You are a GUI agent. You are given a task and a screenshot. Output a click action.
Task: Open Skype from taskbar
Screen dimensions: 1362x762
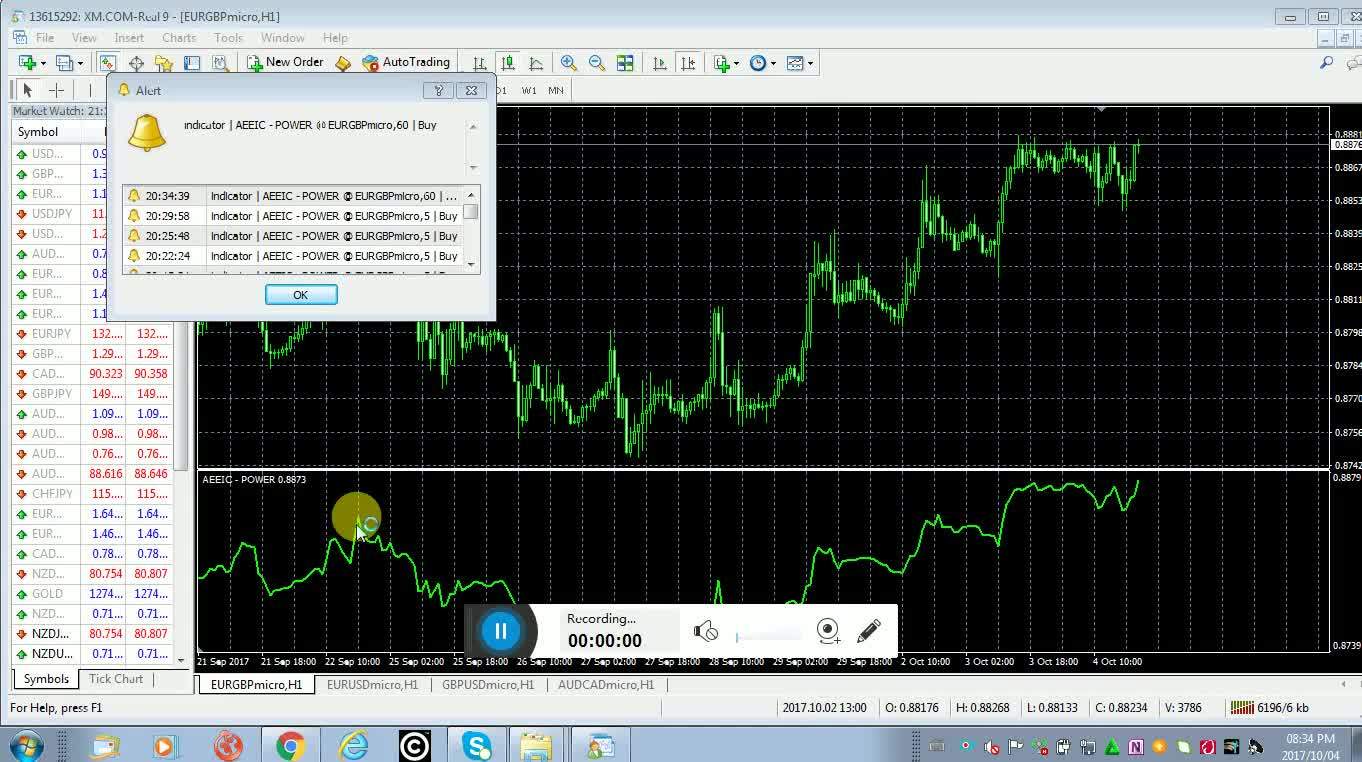click(476, 745)
